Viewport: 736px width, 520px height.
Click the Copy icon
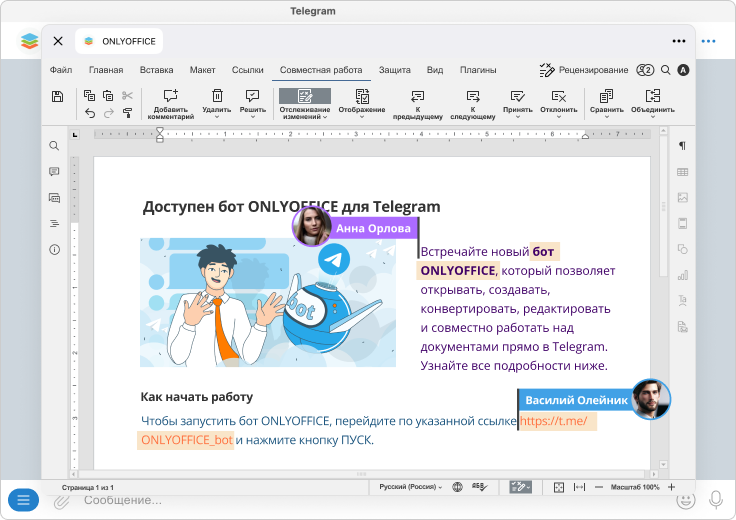(89, 95)
